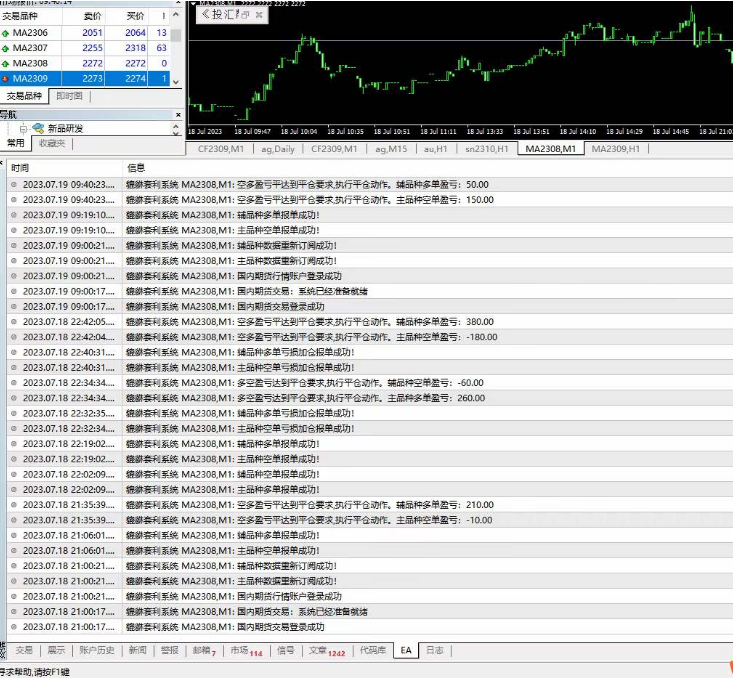Click the log bullet for 21:35:39 盈亏 210.00 row
Image resolution: width=740 pixels, height=680 pixels.
coord(14,505)
